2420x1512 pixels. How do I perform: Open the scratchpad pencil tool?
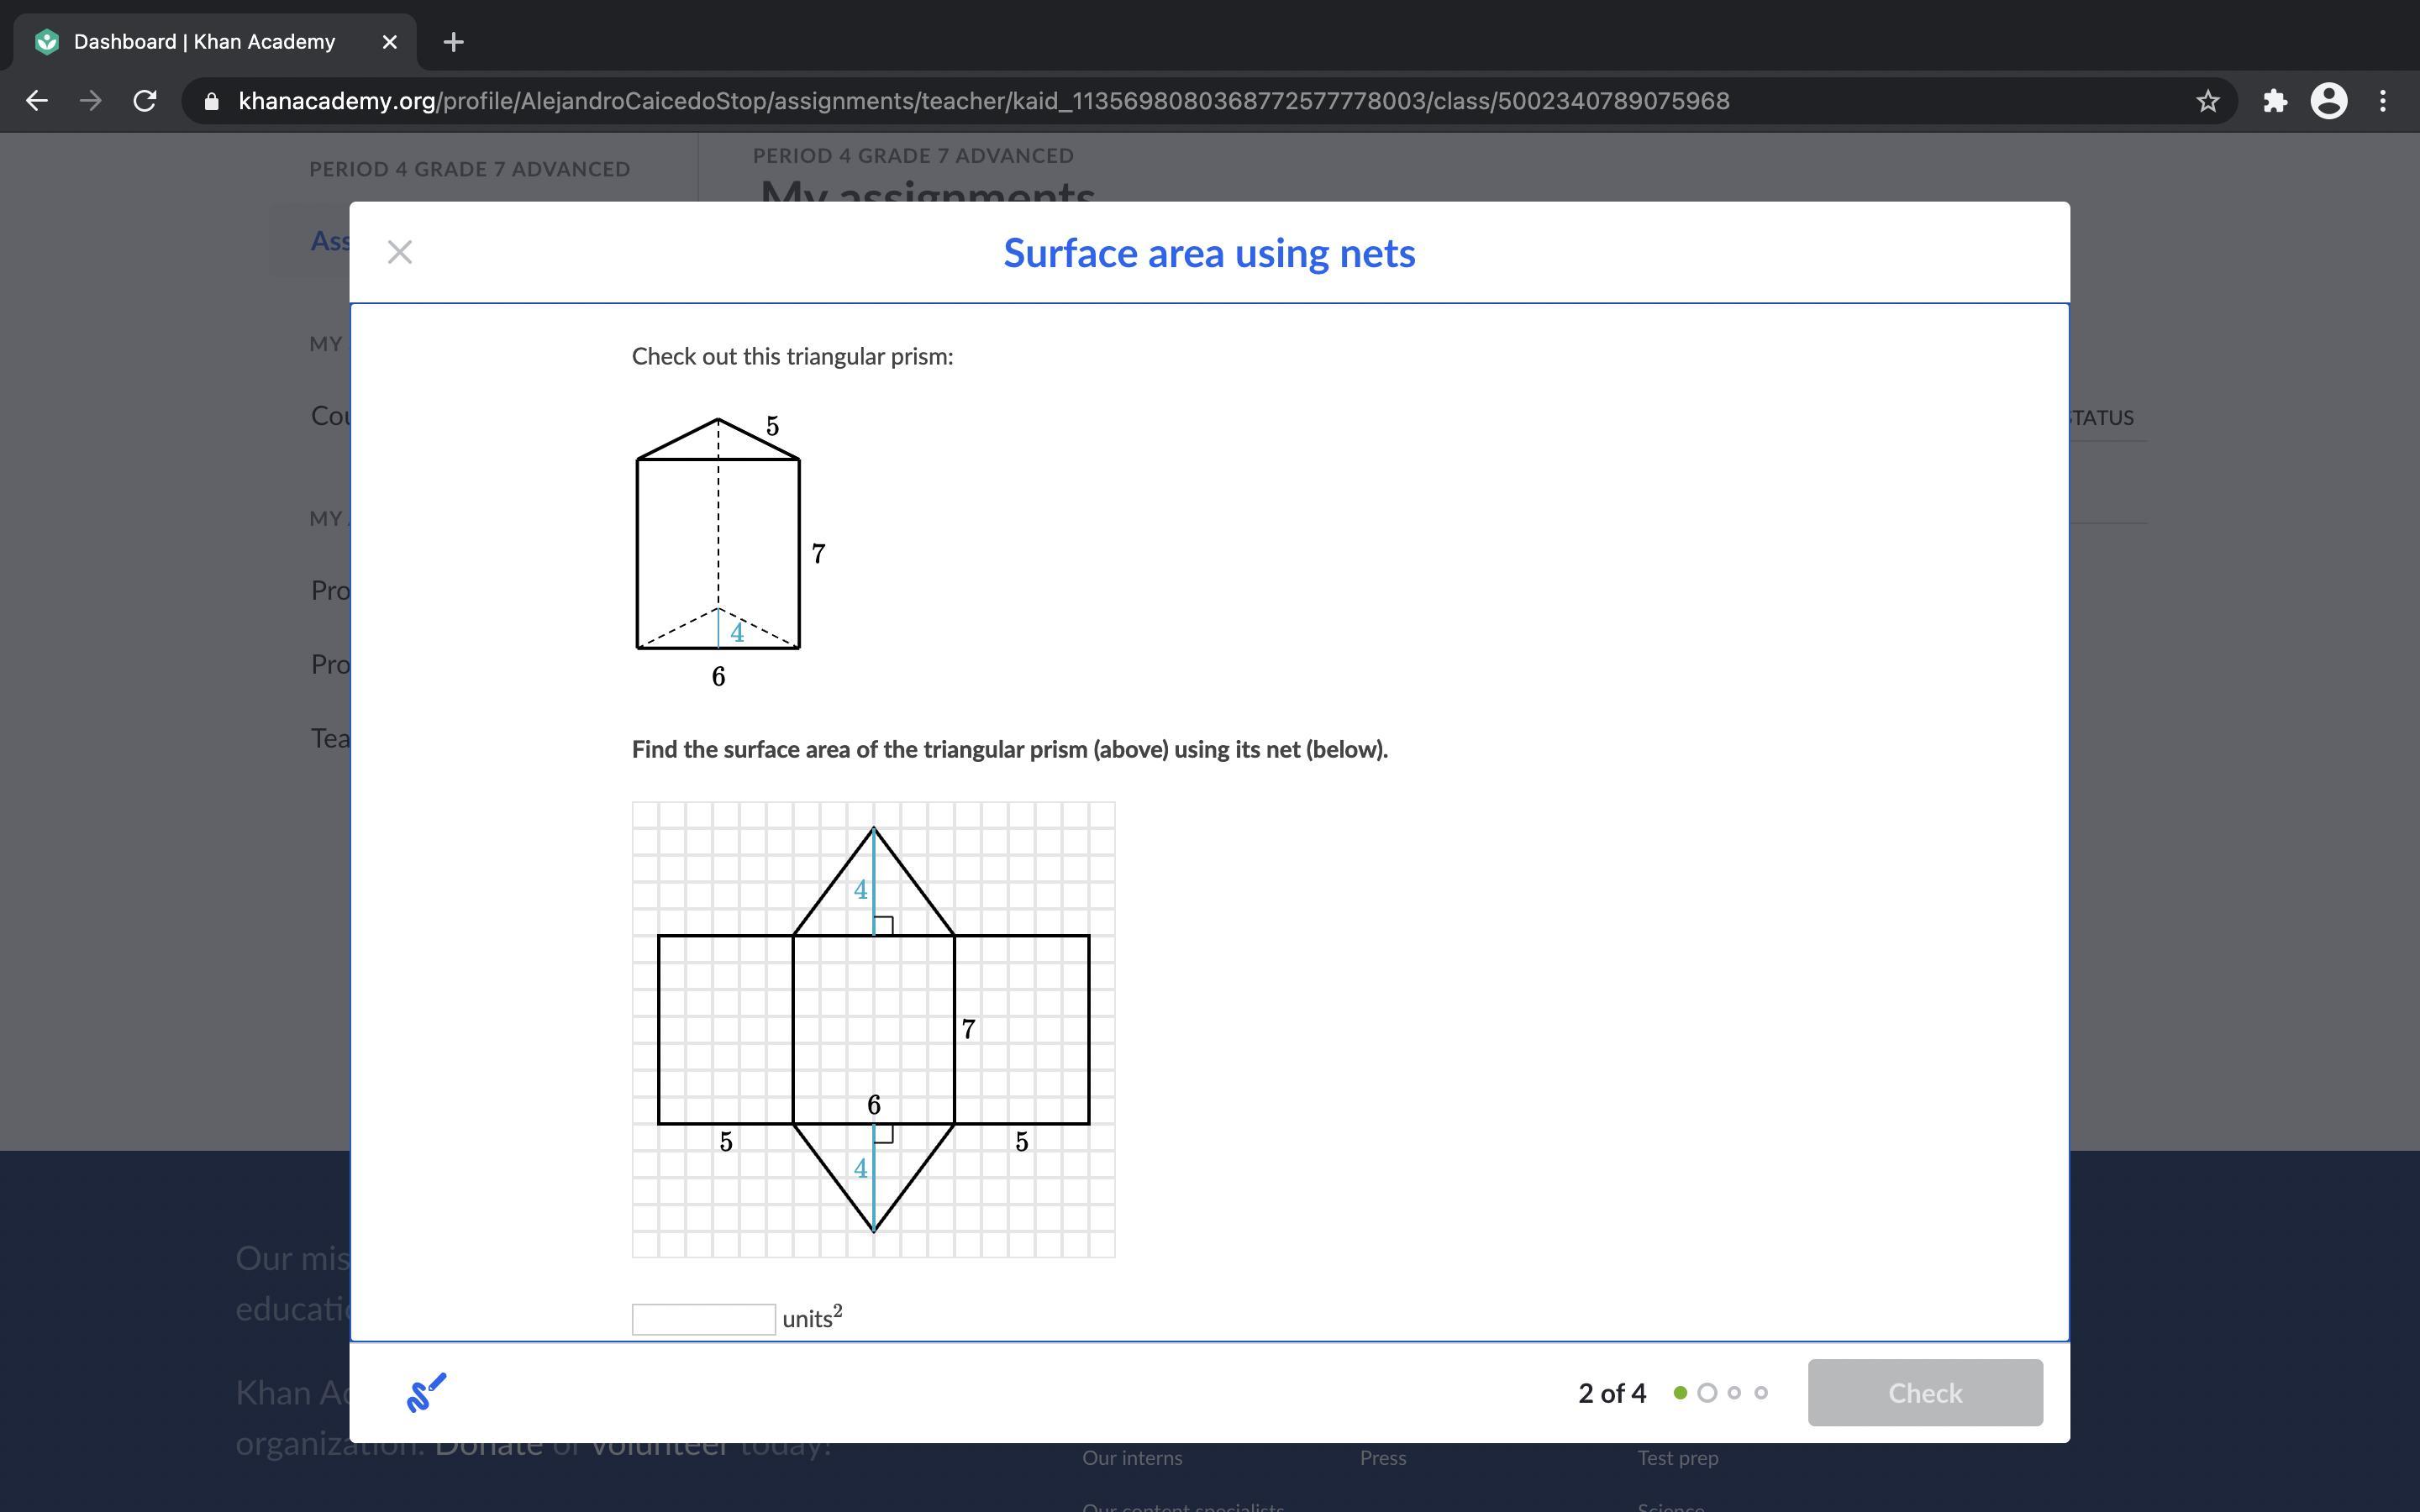pyautogui.click(x=426, y=1392)
